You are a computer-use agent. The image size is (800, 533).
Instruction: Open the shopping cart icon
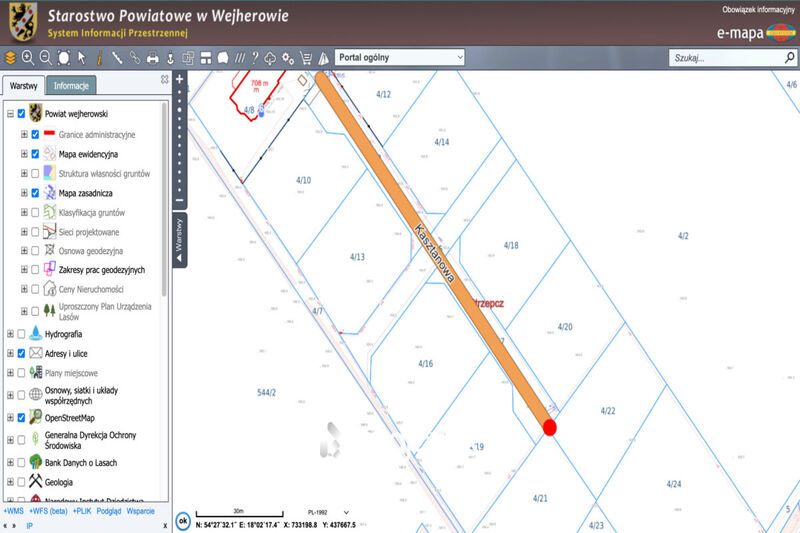(x=306, y=58)
